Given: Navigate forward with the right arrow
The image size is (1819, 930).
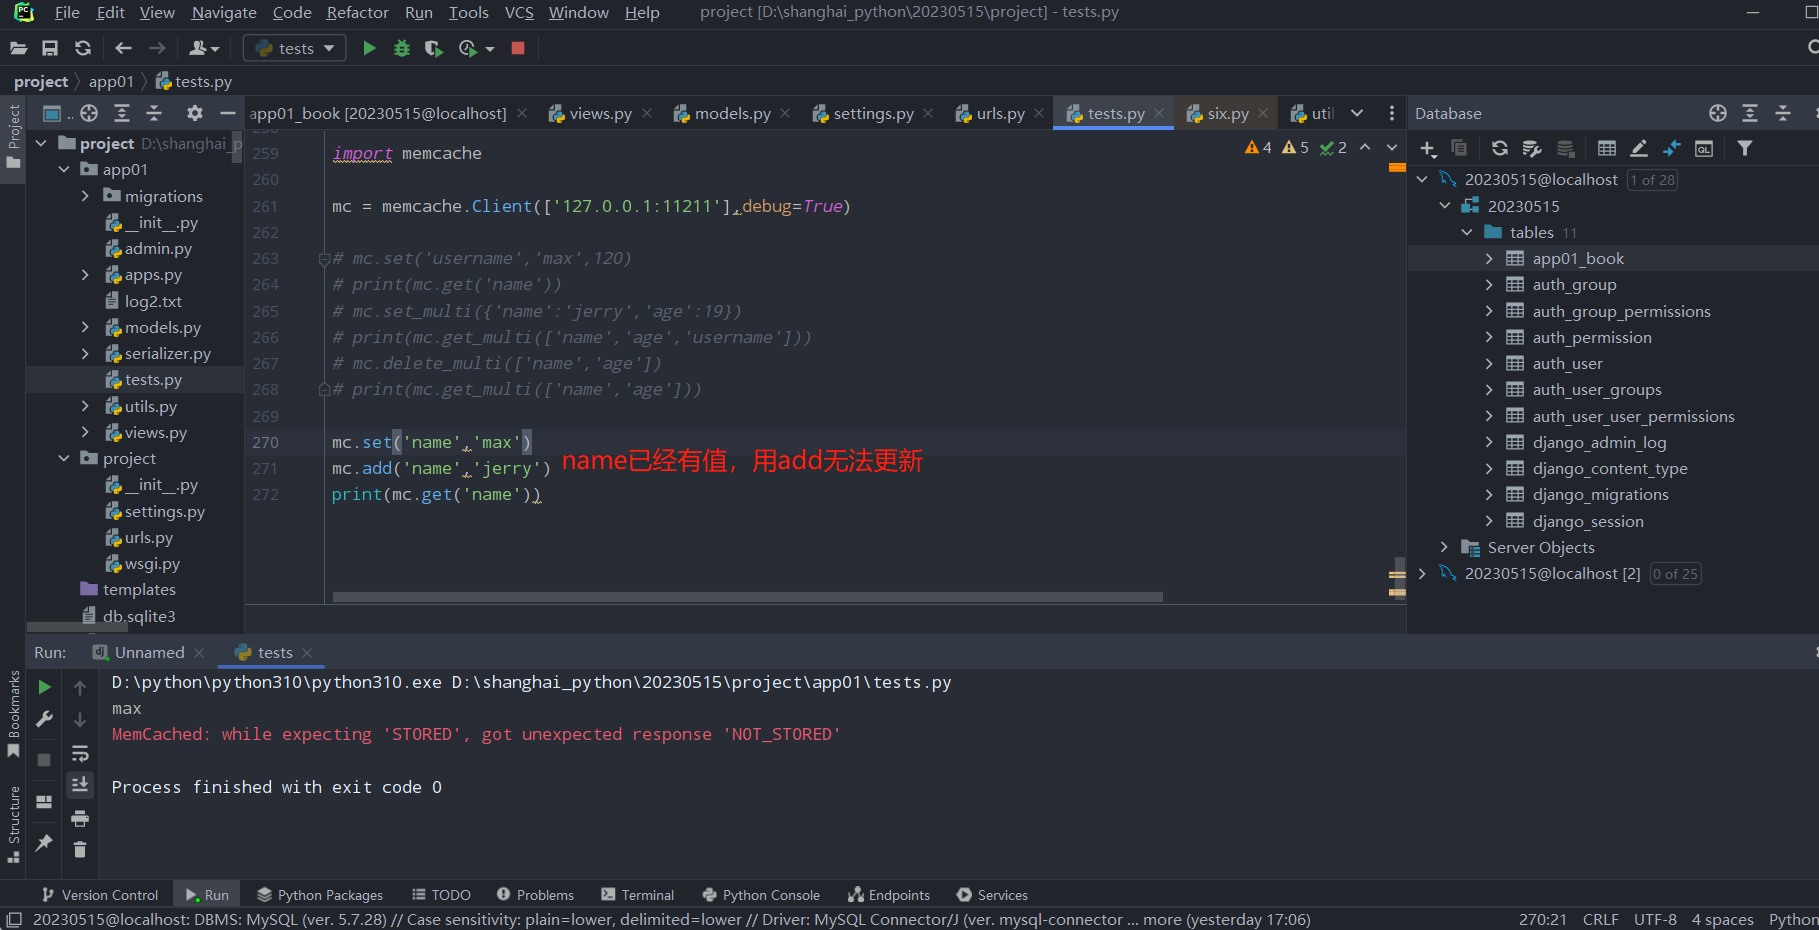Looking at the screenshot, I should [157, 48].
